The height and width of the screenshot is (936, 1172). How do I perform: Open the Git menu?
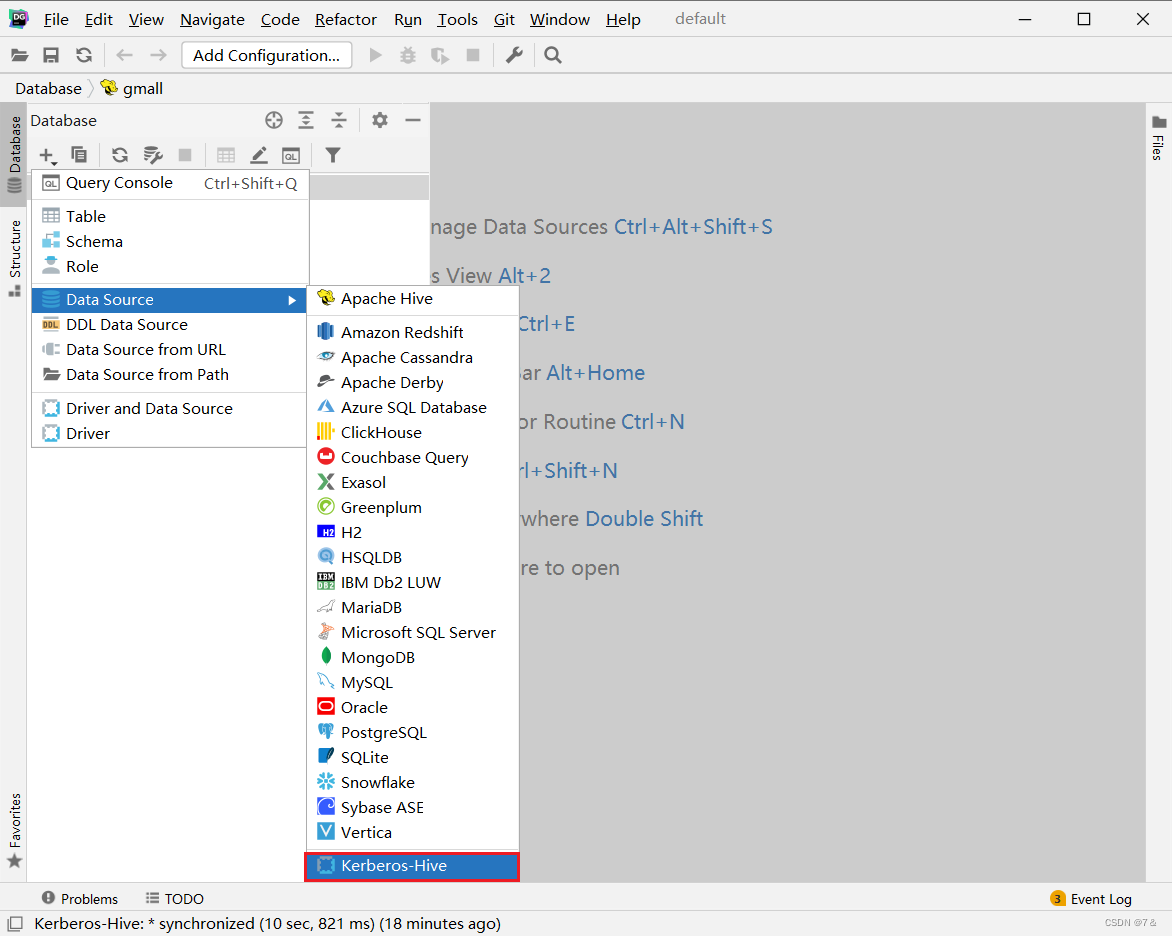point(504,19)
